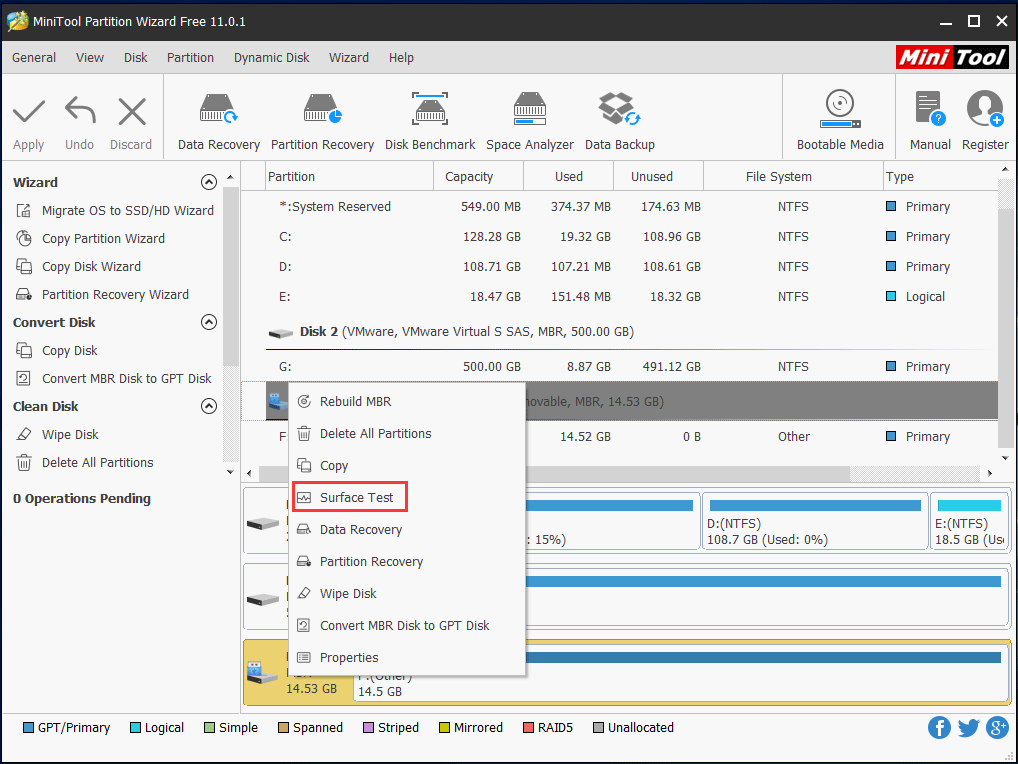This screenshot has width=1018, height=764.
Task: Select the Data Recovery toolbar icon
Action: pos(218,117)
